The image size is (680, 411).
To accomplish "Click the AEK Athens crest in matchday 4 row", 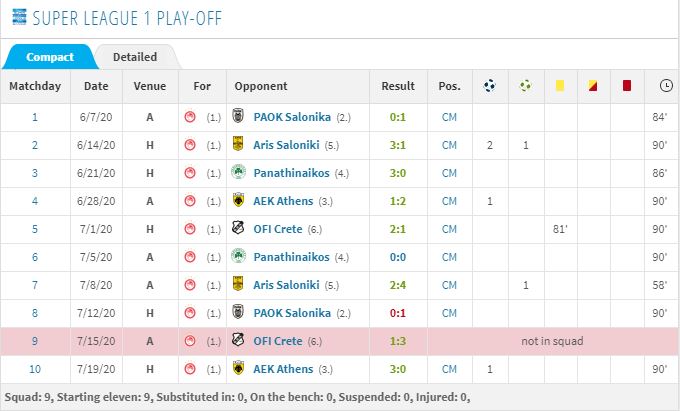I will coord(238,200).
